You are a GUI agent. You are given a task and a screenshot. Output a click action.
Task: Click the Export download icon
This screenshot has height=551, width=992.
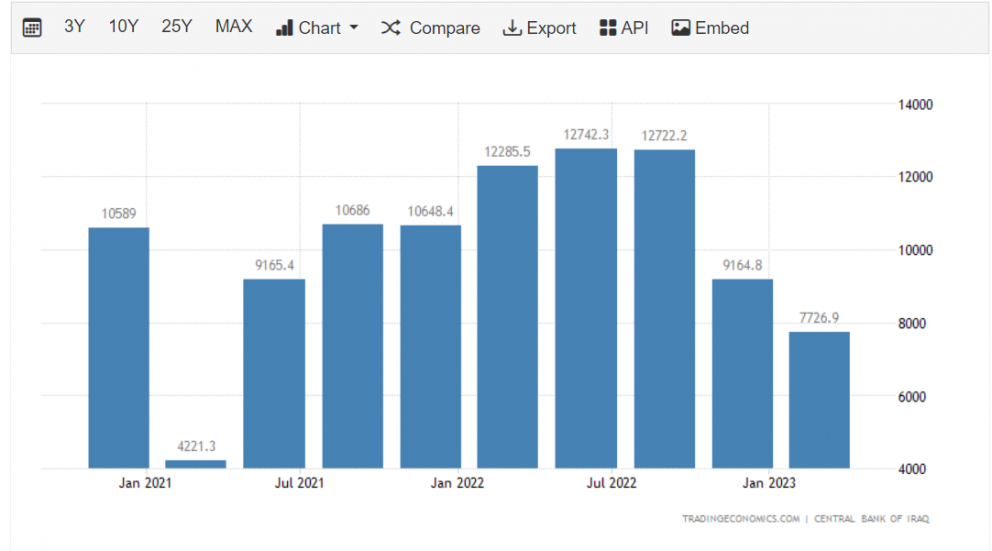(512, 28)
